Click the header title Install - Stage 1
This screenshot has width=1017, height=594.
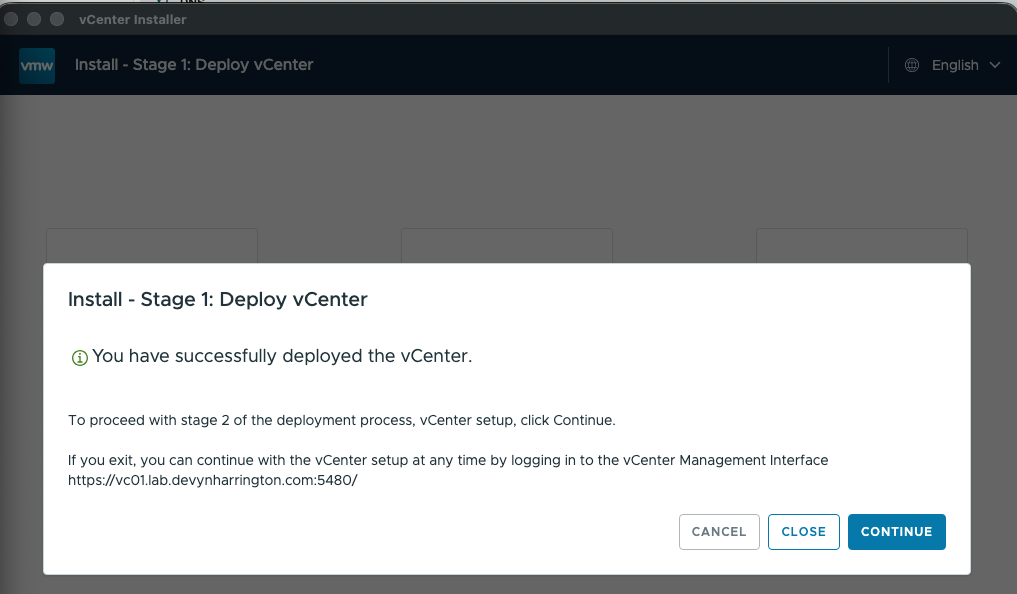pos(194,65)
